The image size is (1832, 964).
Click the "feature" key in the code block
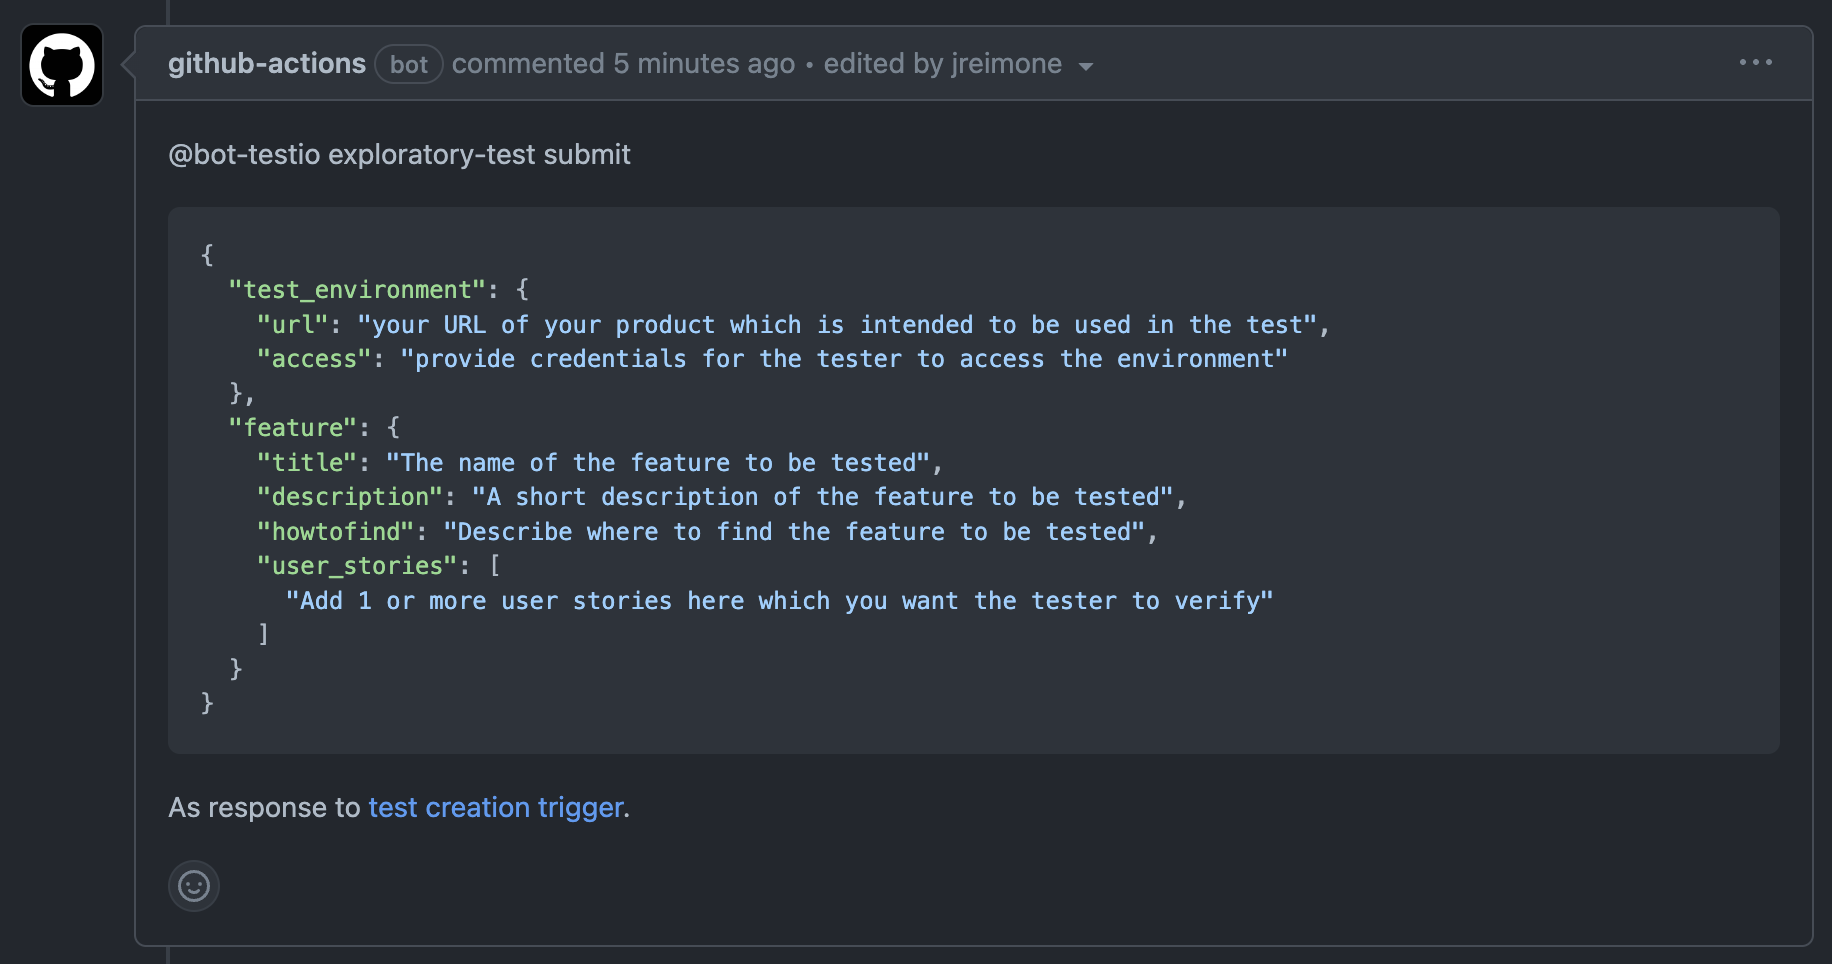[293, 428]
